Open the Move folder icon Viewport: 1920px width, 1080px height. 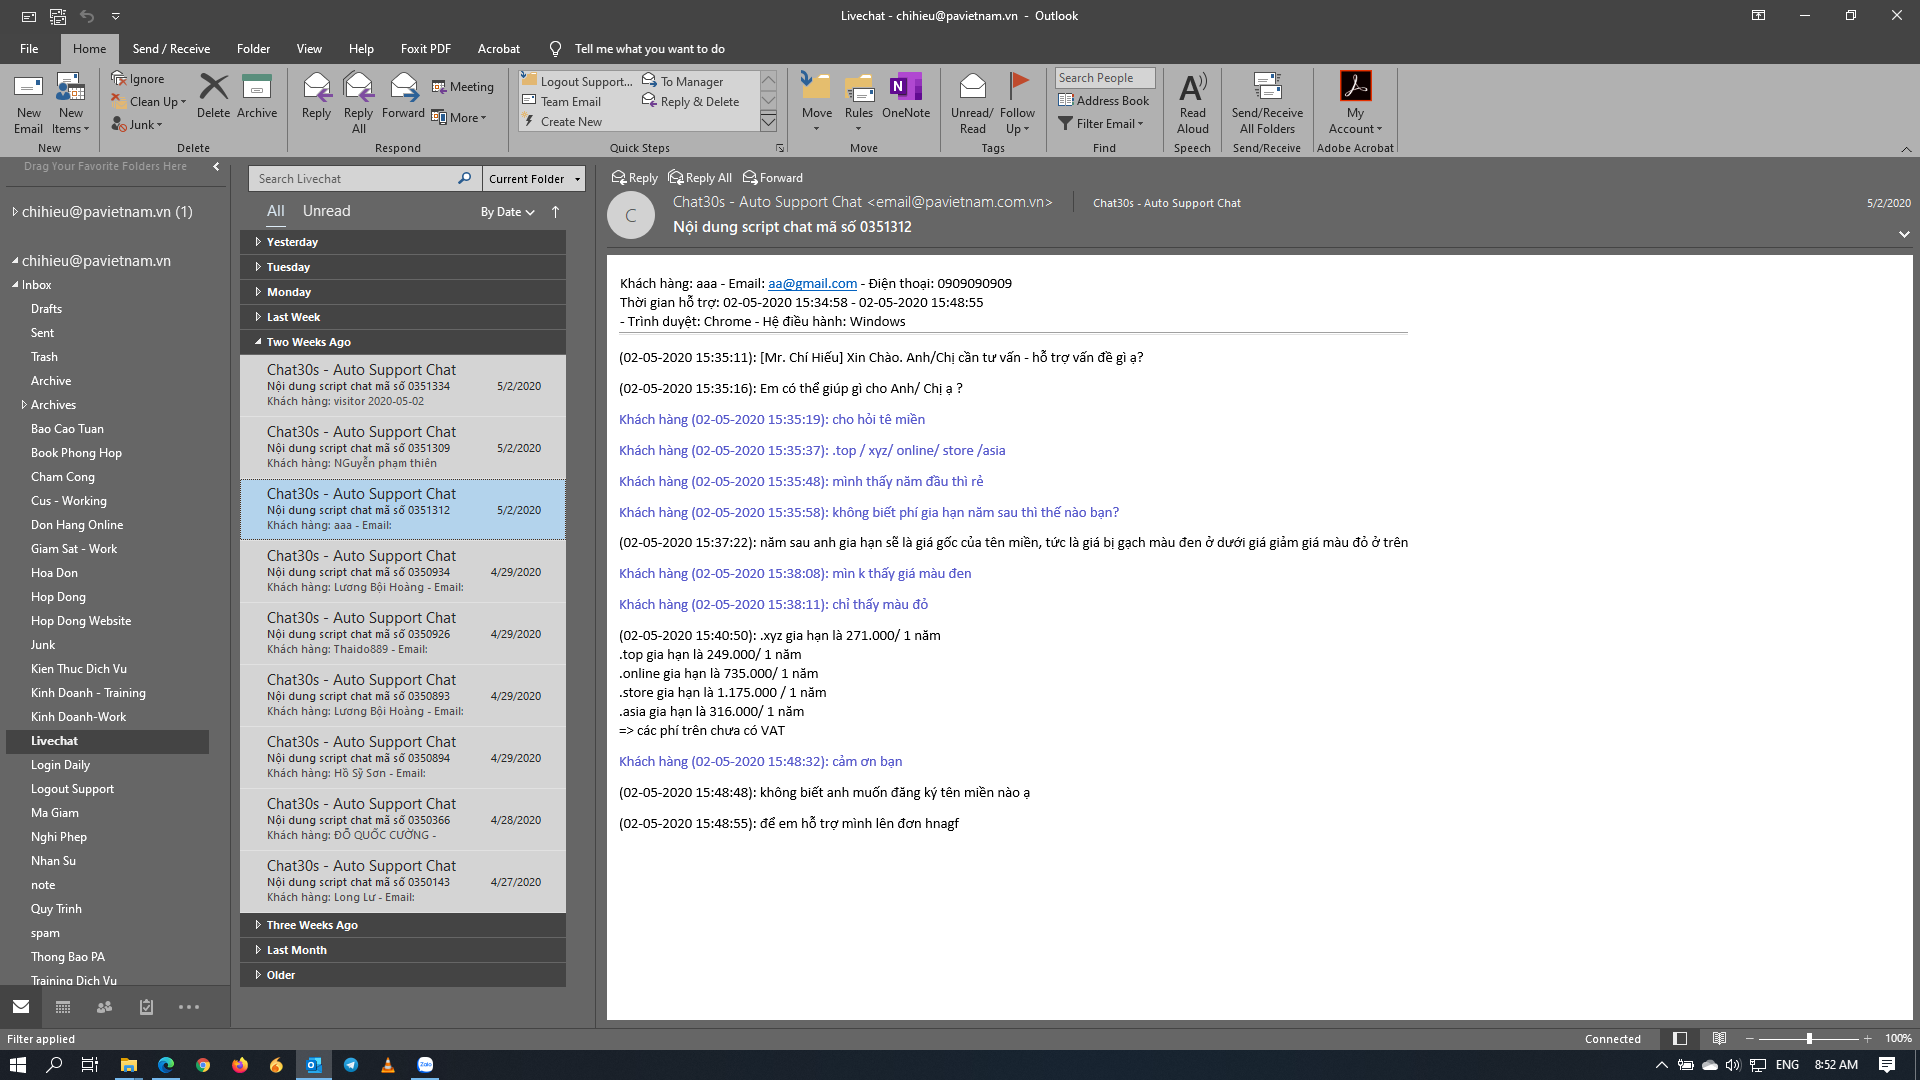(816, 87)
